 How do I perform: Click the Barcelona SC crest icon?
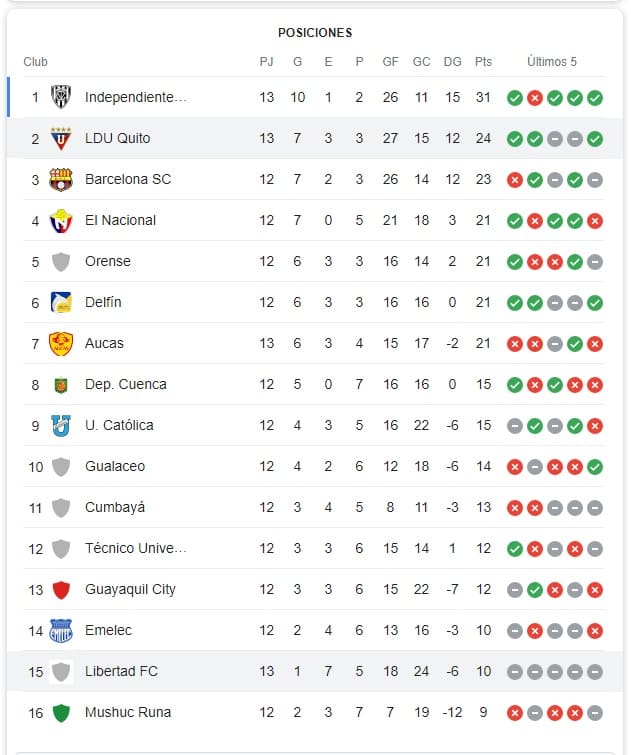tap(61, 179)
